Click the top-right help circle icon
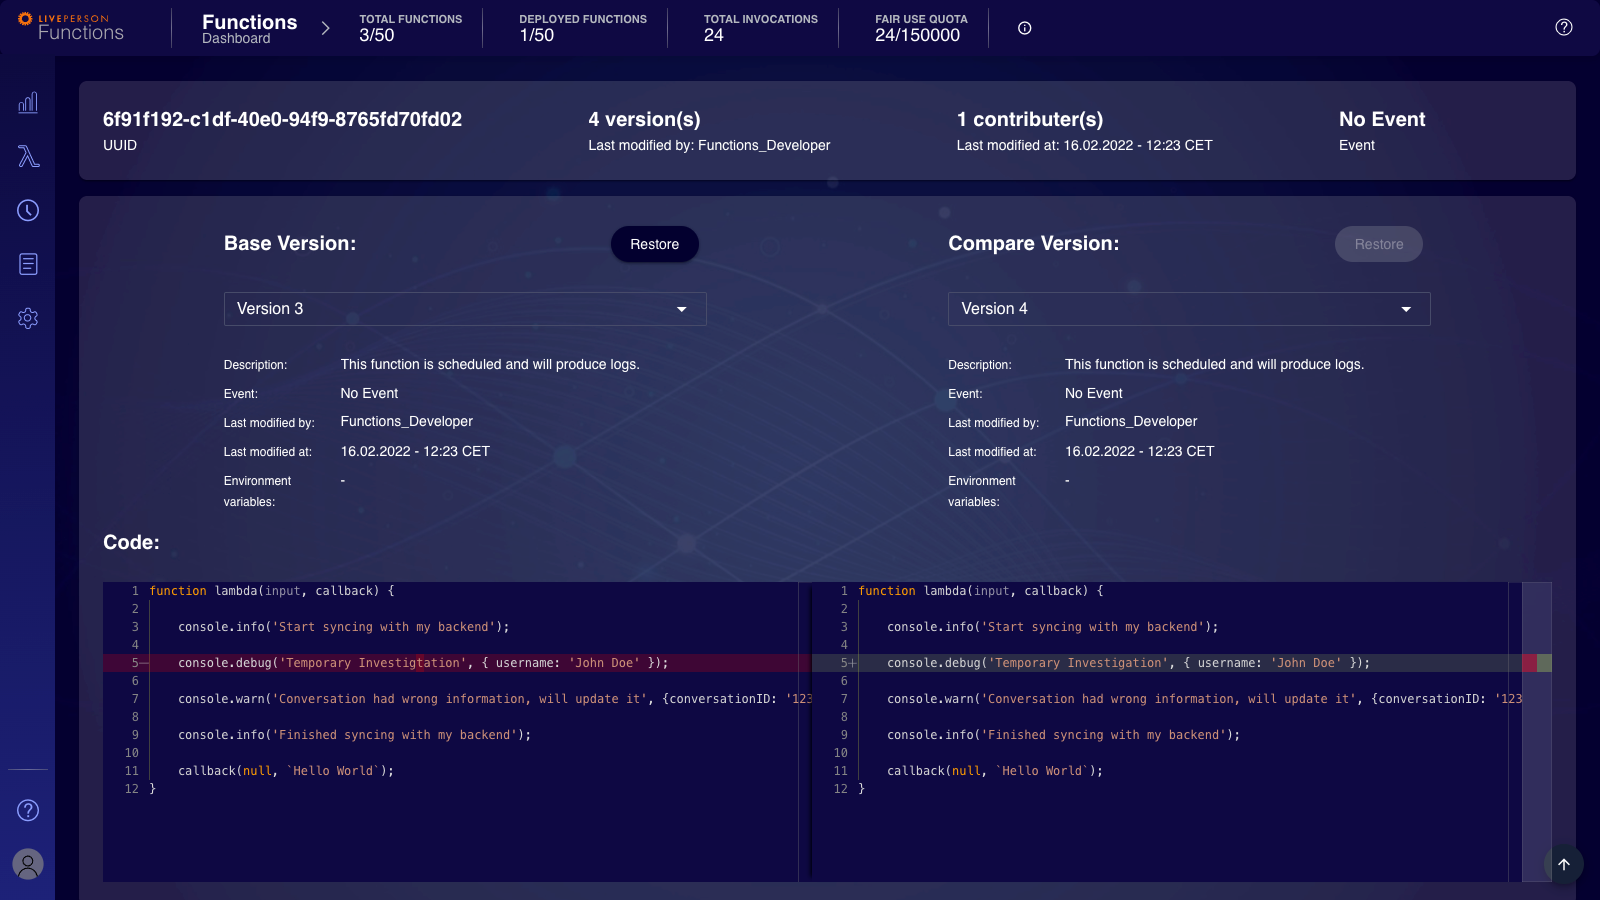This screenshot has width=1600, height=900. point(1564,27)
